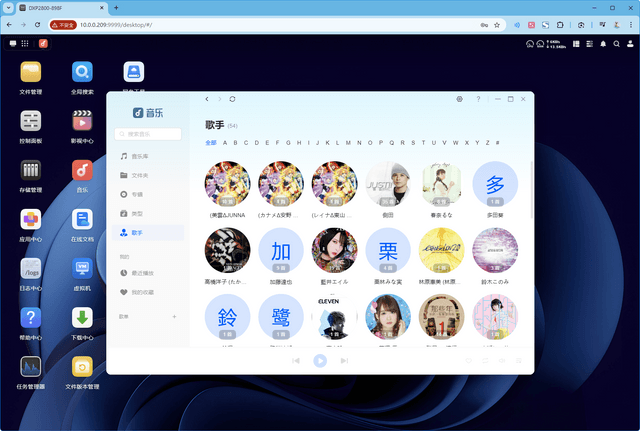
Task: Filter artists by letter A
Action: [x=225, y=143]
